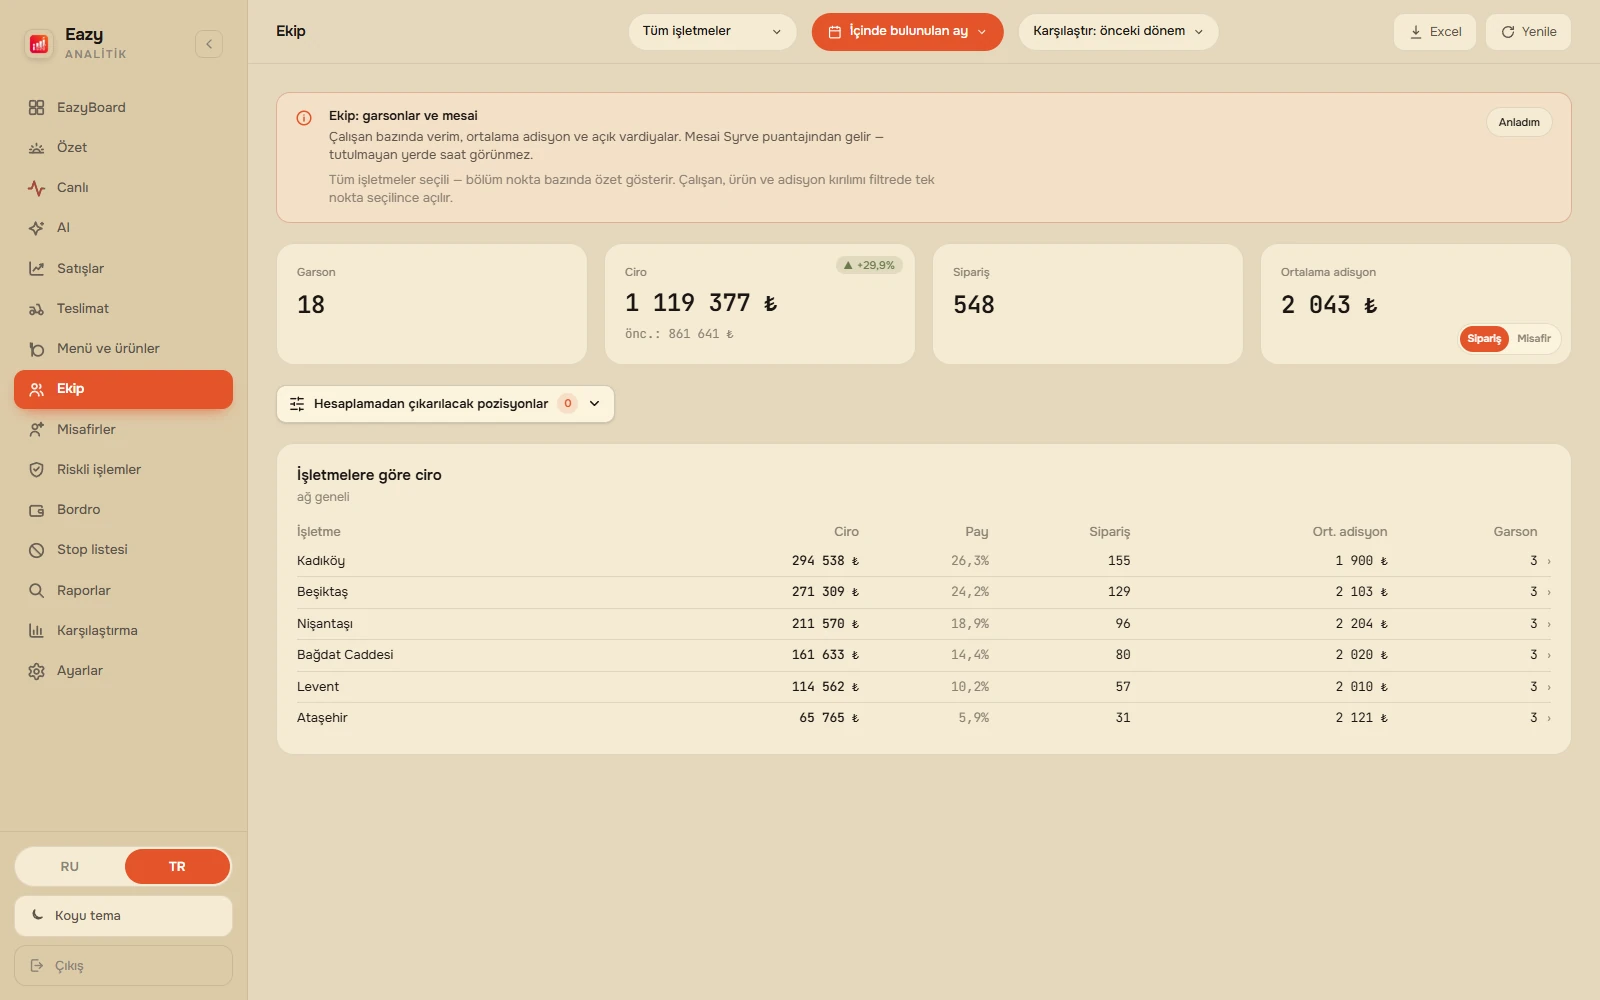Viewport: 1600px width, 1000px height.
Task: Click the Riskli işlemler shield icon
Action: tap(37, 470)
